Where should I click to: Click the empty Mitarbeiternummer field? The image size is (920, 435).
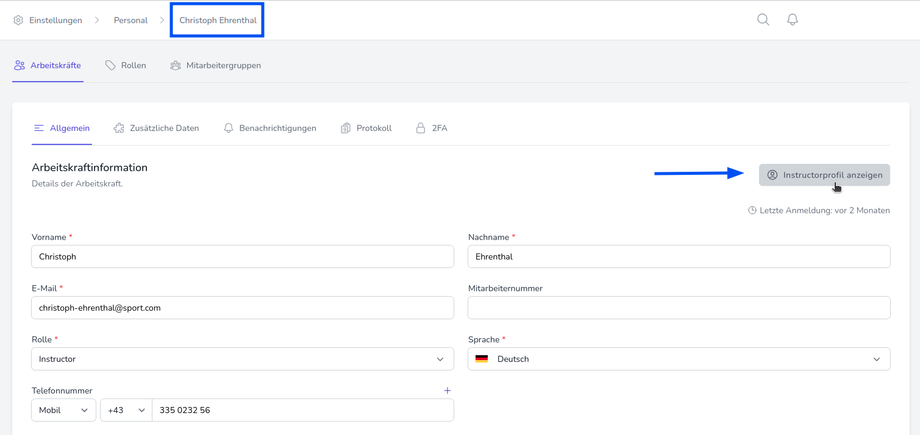(x=678, y=308)
